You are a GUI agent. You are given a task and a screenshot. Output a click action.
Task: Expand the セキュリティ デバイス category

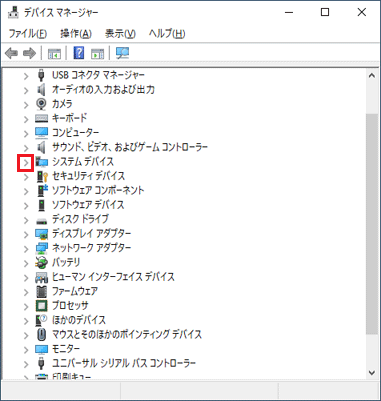point(26,177)
